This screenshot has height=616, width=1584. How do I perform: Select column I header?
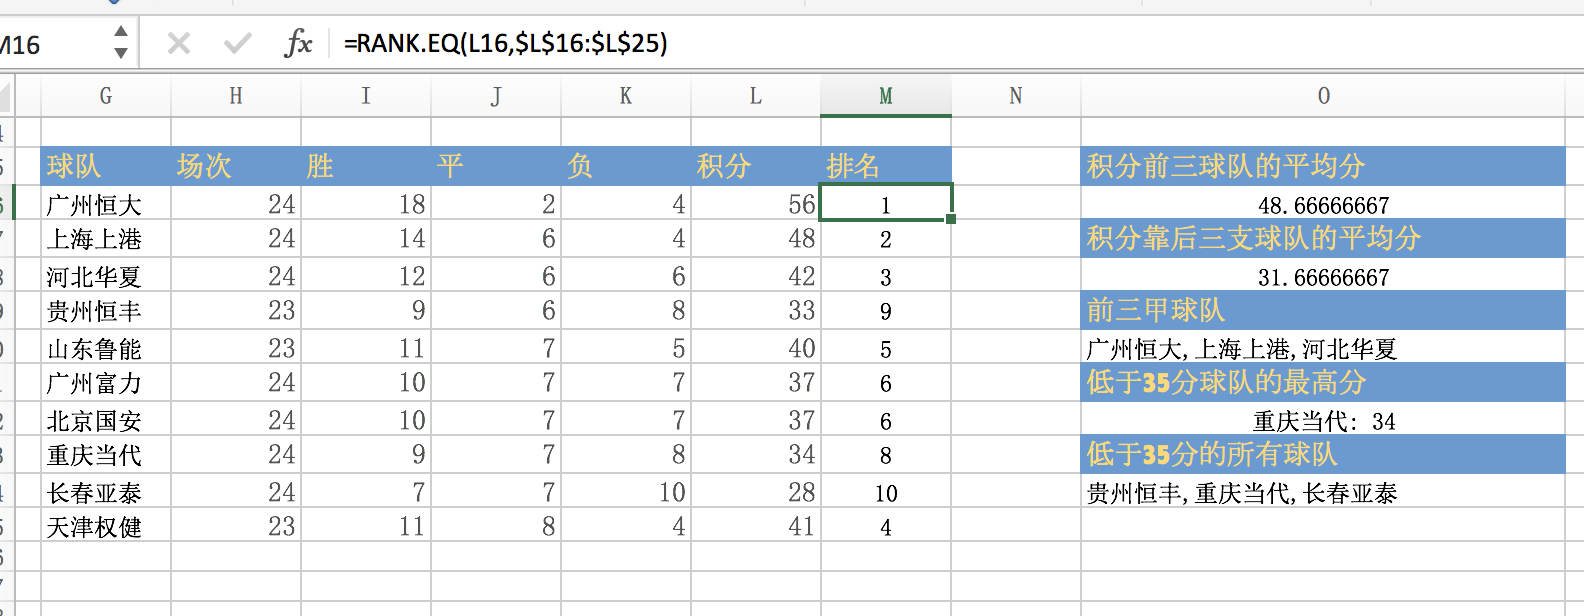[366, 96]
